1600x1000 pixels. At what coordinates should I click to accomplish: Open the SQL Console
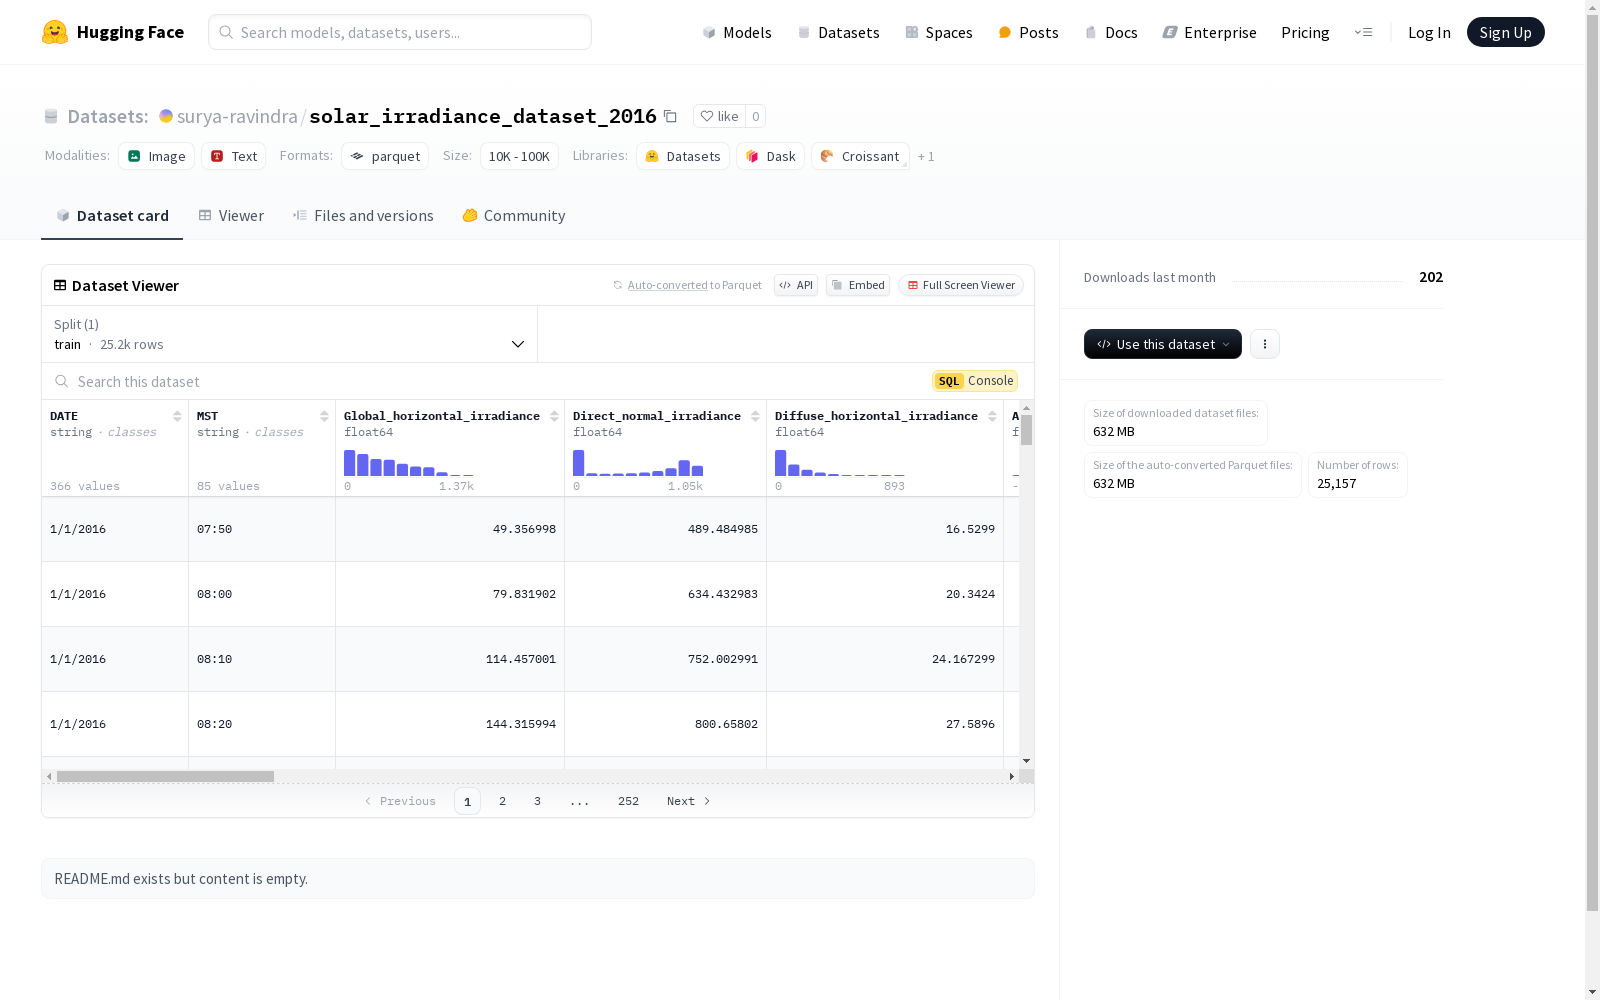pos(975,381)
